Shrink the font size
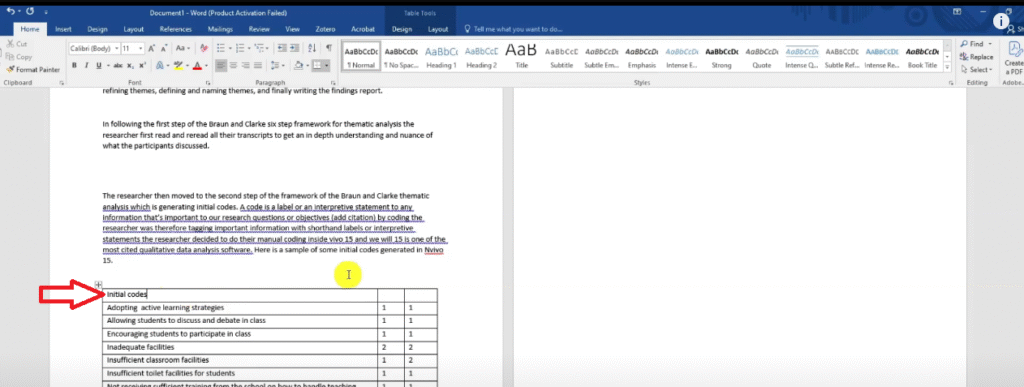 click(164, 48)
